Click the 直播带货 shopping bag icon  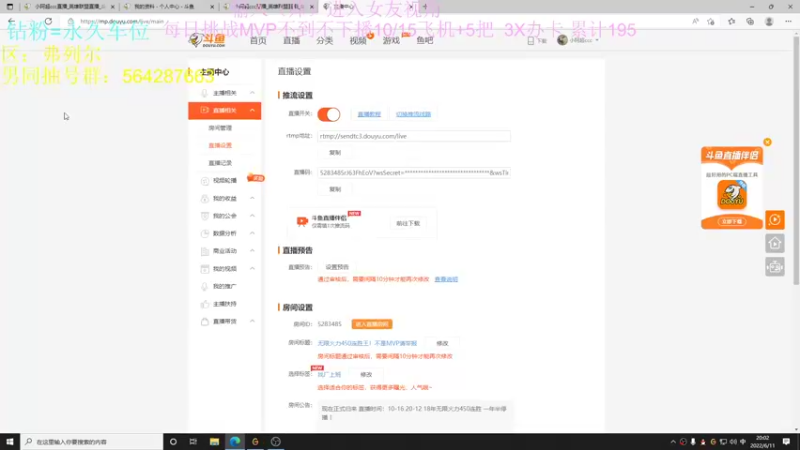[205, 321]
